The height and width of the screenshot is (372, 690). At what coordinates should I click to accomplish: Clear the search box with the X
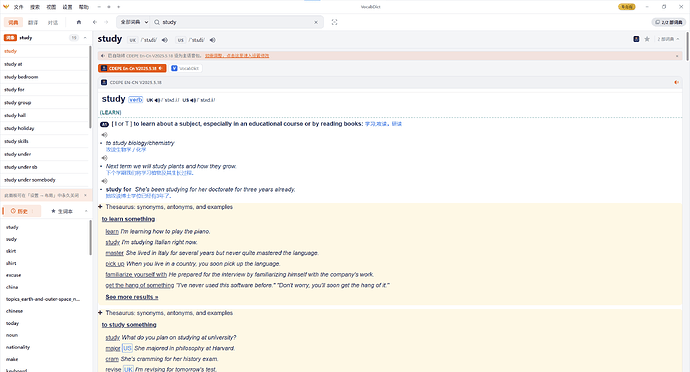(x=316, y=22)
